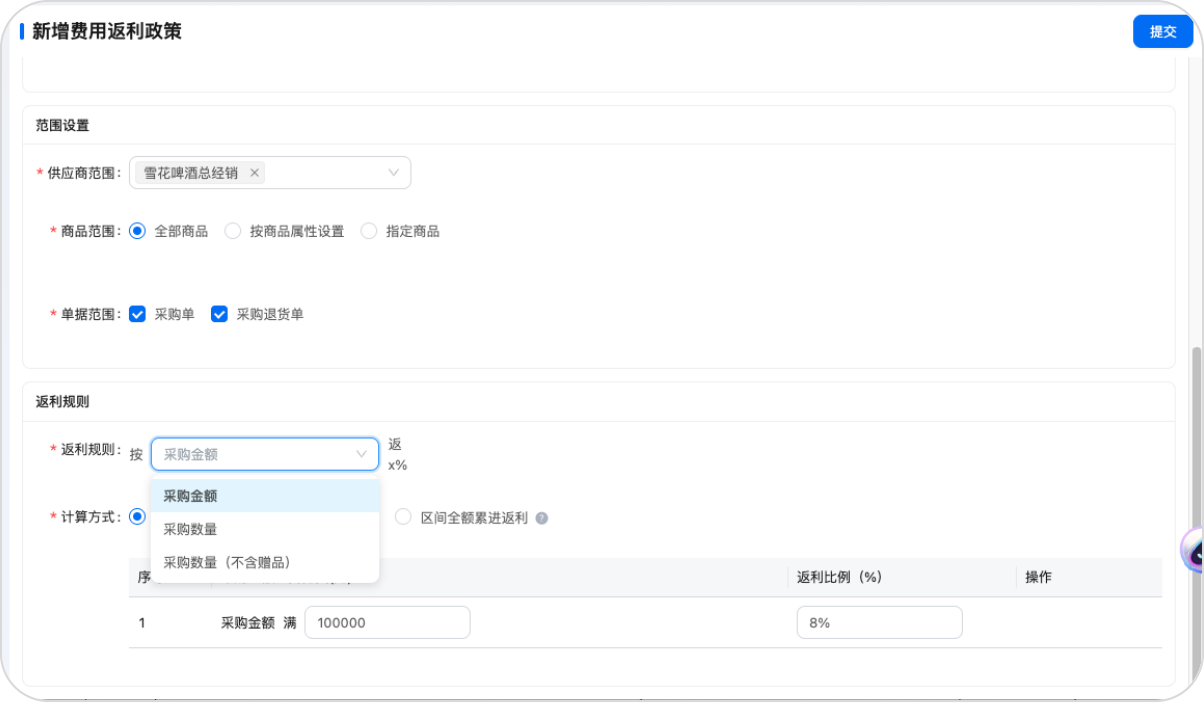Open the floating assistant avatar icon
This screenshot has height=703, width=1204.
click(1194, 549)
